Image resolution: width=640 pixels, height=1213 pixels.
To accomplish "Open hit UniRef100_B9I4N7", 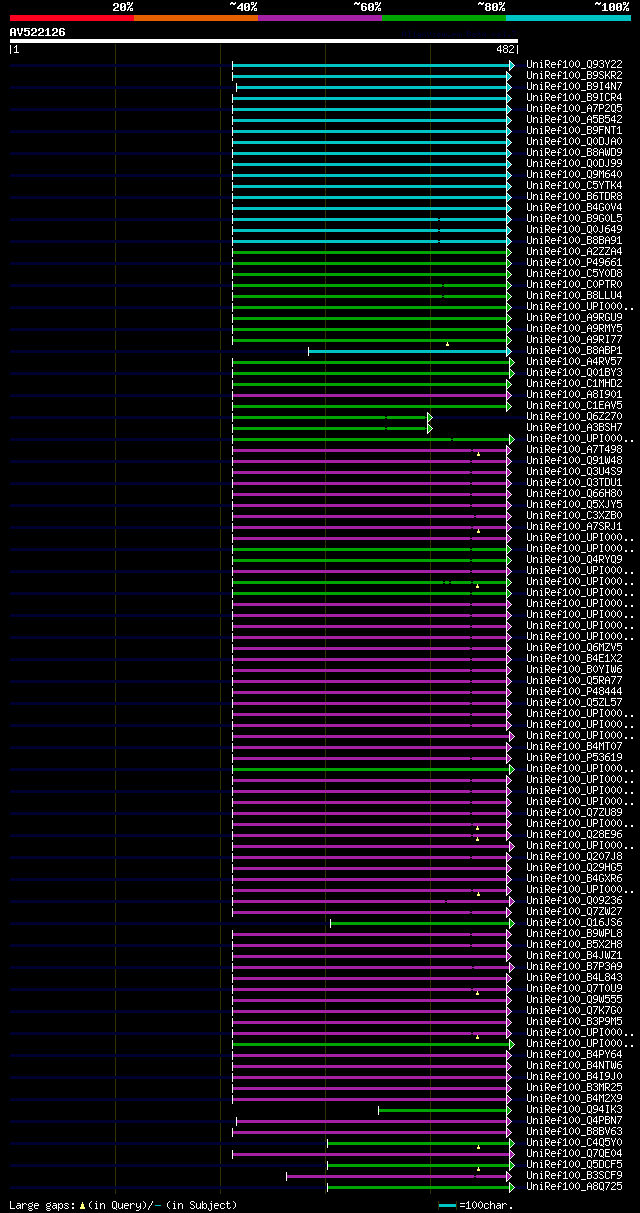I will coord(574,86).
